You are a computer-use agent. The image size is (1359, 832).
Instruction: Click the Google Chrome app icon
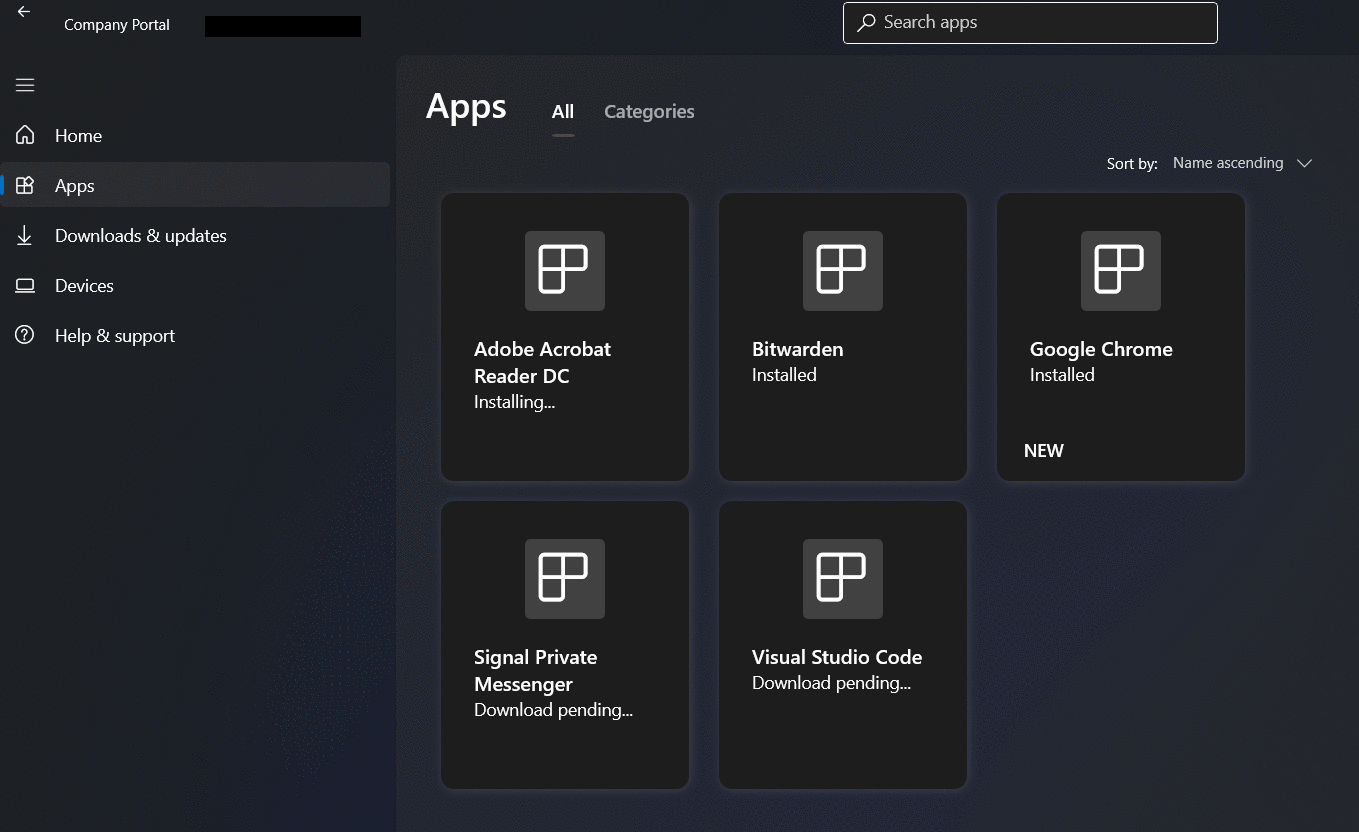[x=1121, y=271]
